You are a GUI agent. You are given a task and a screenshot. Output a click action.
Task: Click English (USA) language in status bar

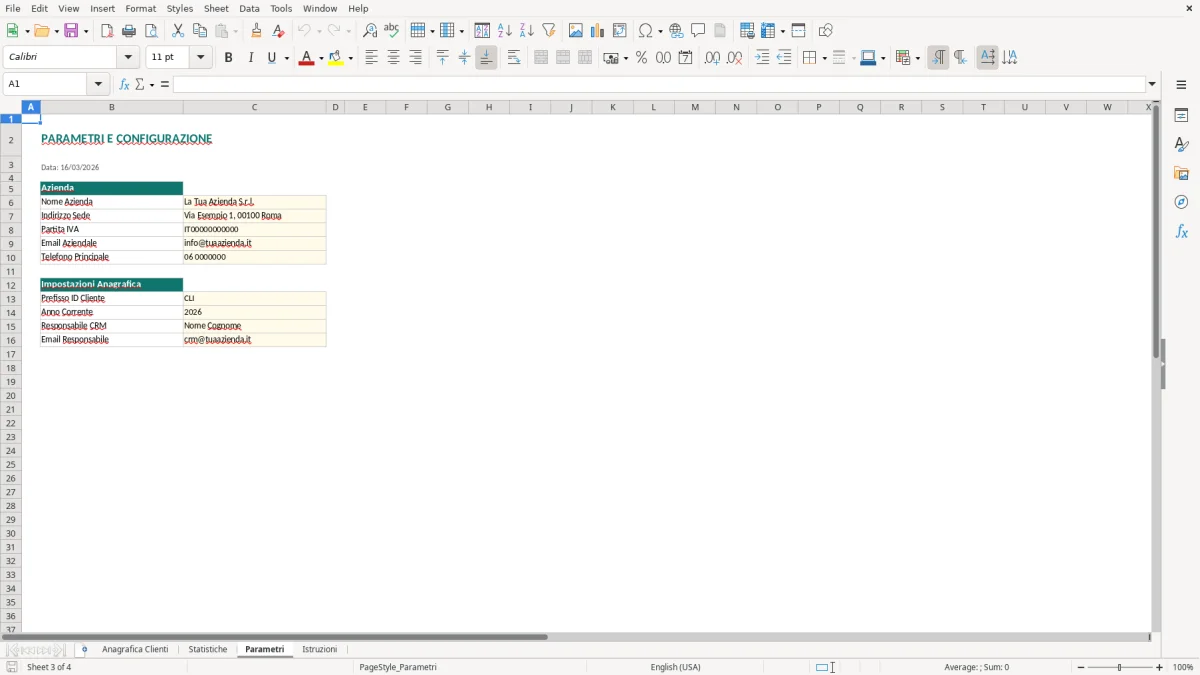tap(675, 667)
